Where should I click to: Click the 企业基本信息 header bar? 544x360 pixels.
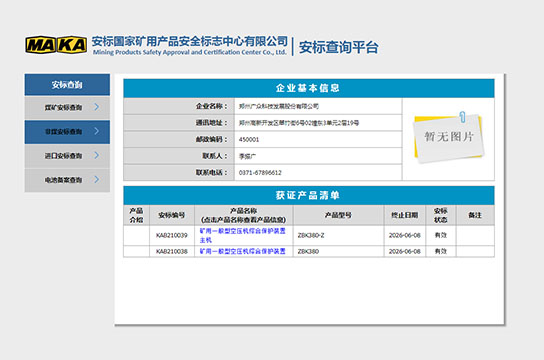pos(309,88)
